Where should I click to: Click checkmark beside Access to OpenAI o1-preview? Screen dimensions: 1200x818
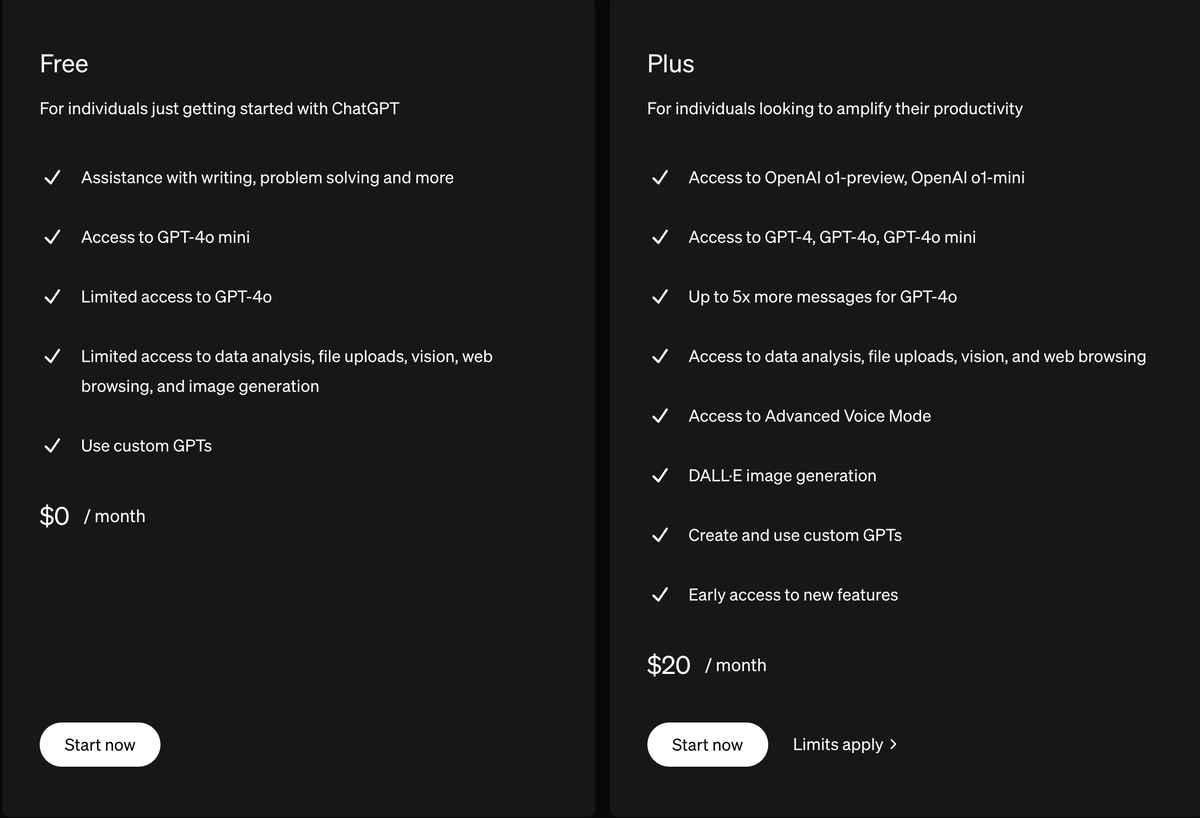[660, 178]
